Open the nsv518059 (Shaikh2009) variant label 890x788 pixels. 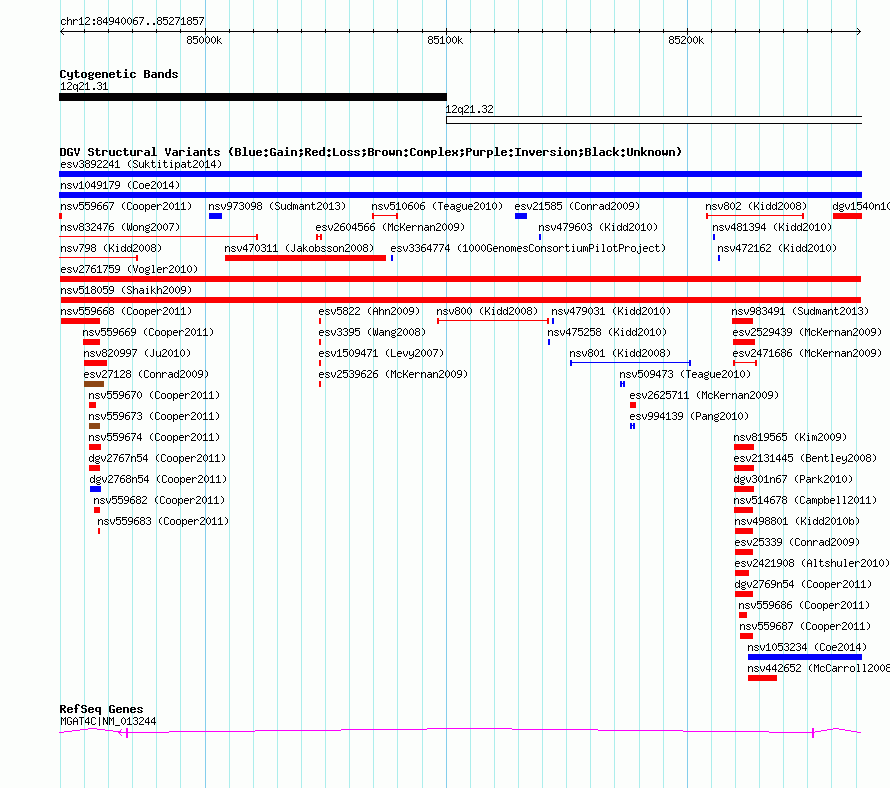pos(126,290)
